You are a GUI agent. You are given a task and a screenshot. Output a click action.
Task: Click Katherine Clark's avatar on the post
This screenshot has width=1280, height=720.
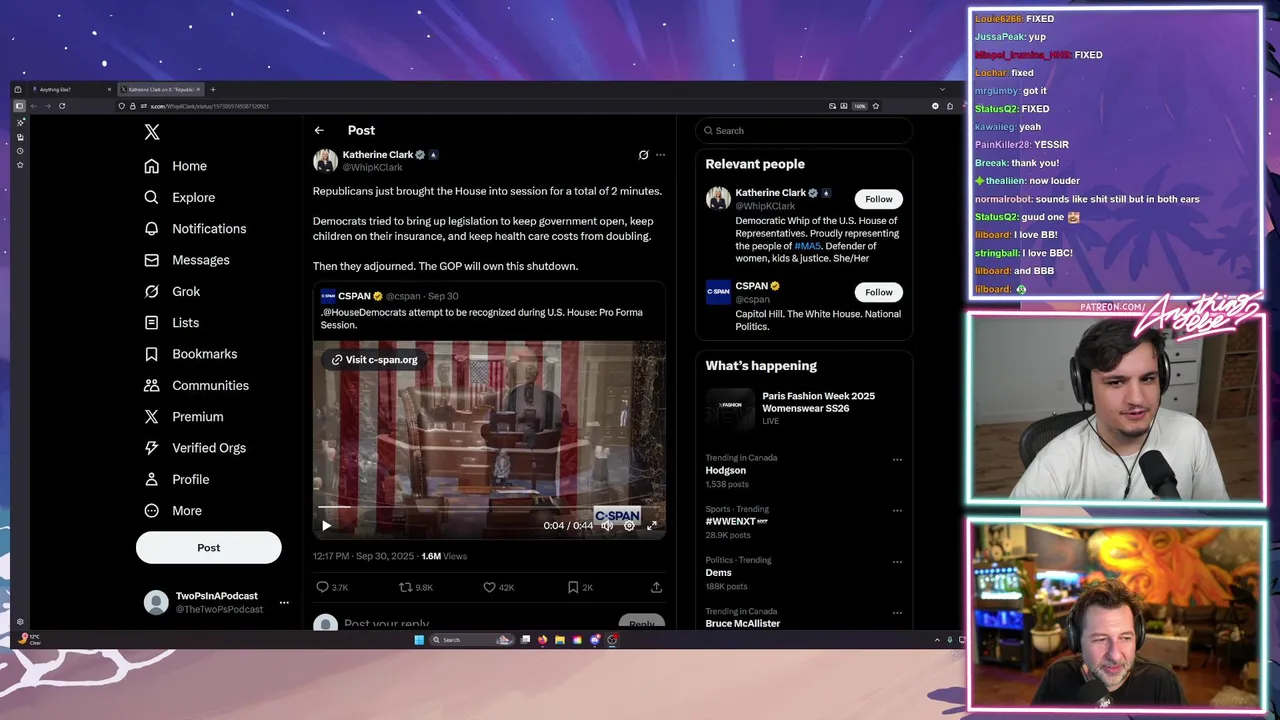click(x=325, y=161)
